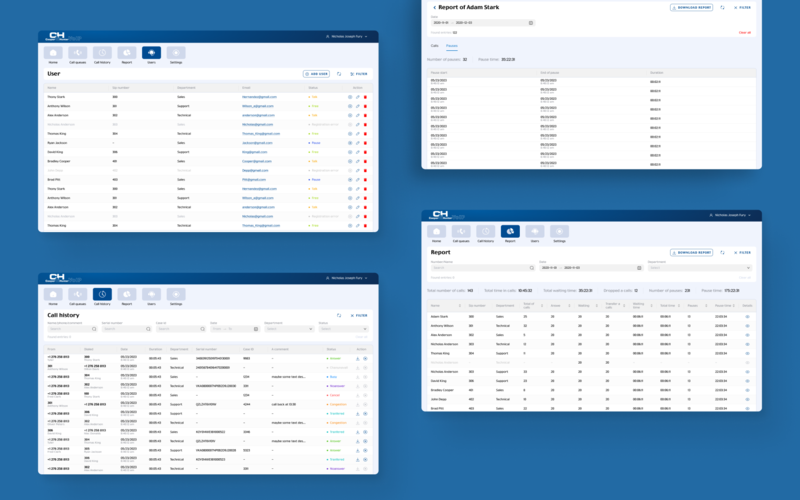The width and height of the screenshot is (800, 500).
Task: Click the Name/phone/comment search field in Call history
Action: coord(72,329)
